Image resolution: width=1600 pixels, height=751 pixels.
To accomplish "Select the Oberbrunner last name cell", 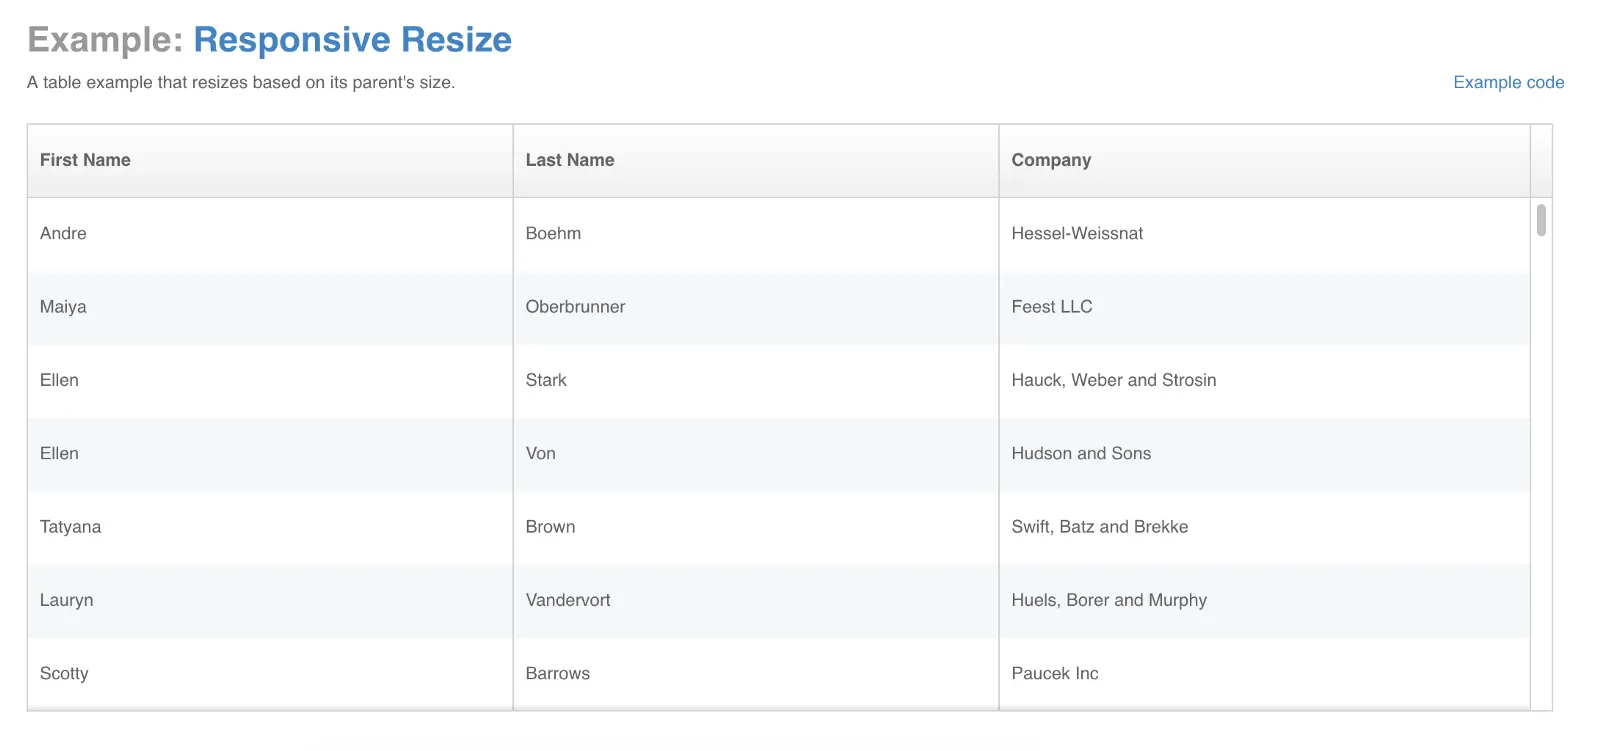I will [x=575, y=307].
